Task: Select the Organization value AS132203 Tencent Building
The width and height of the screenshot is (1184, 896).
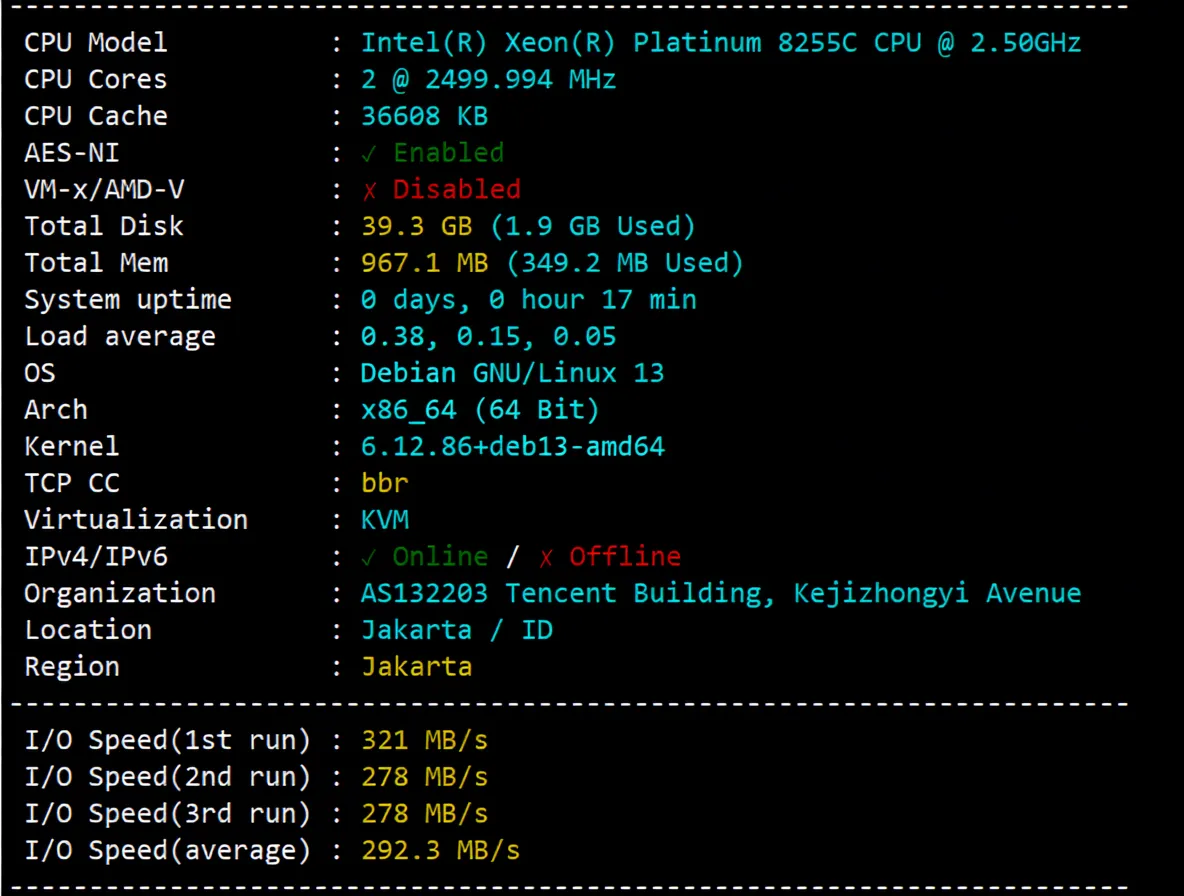Action: tap(720, 593)
